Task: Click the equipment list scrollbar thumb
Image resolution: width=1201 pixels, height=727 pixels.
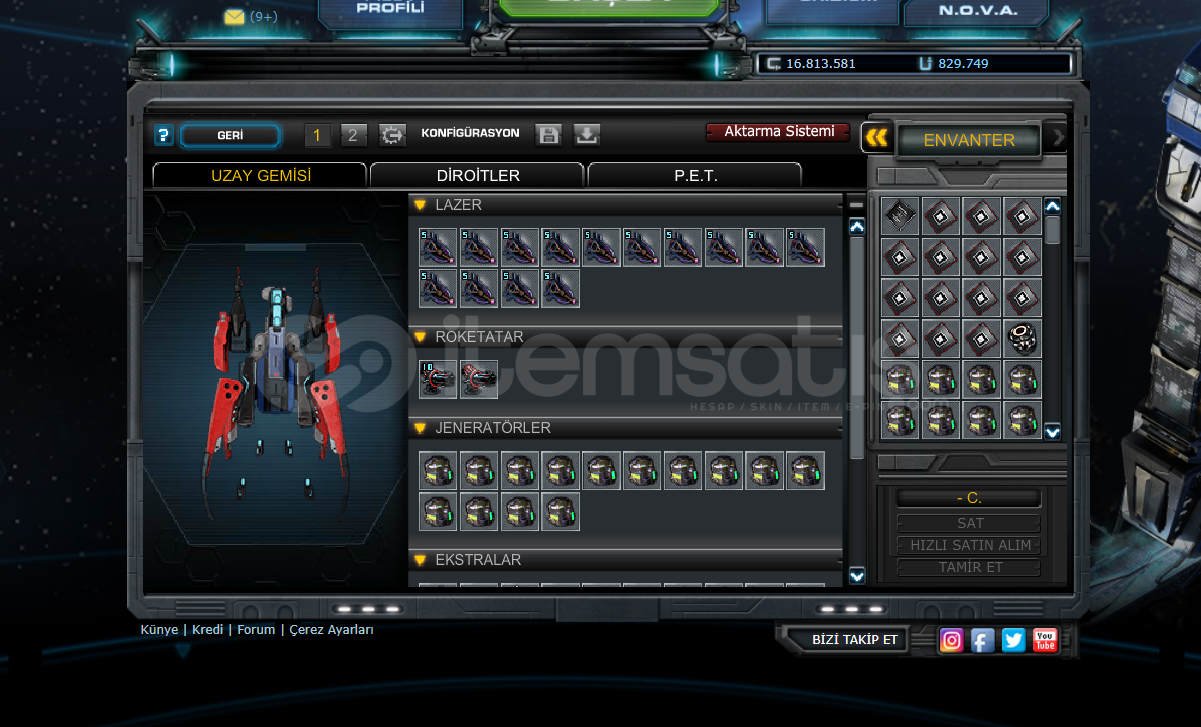Action: (856, 348)
